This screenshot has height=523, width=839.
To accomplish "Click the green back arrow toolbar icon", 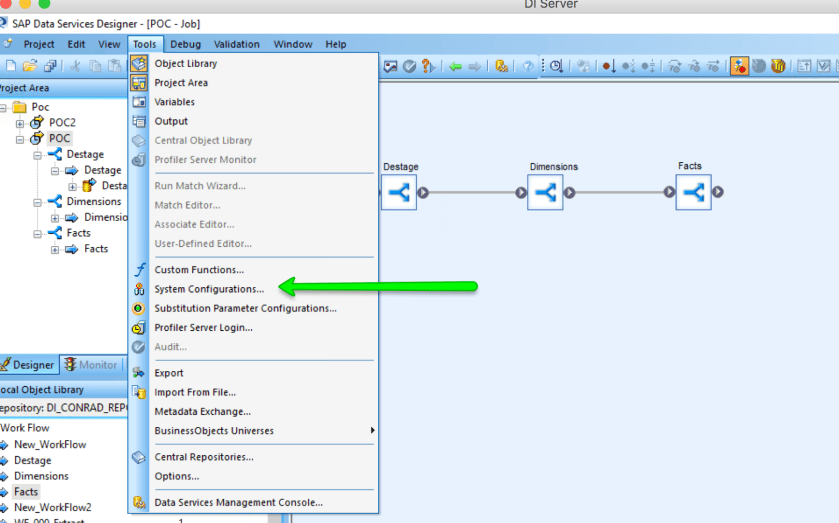I will 455,66.
